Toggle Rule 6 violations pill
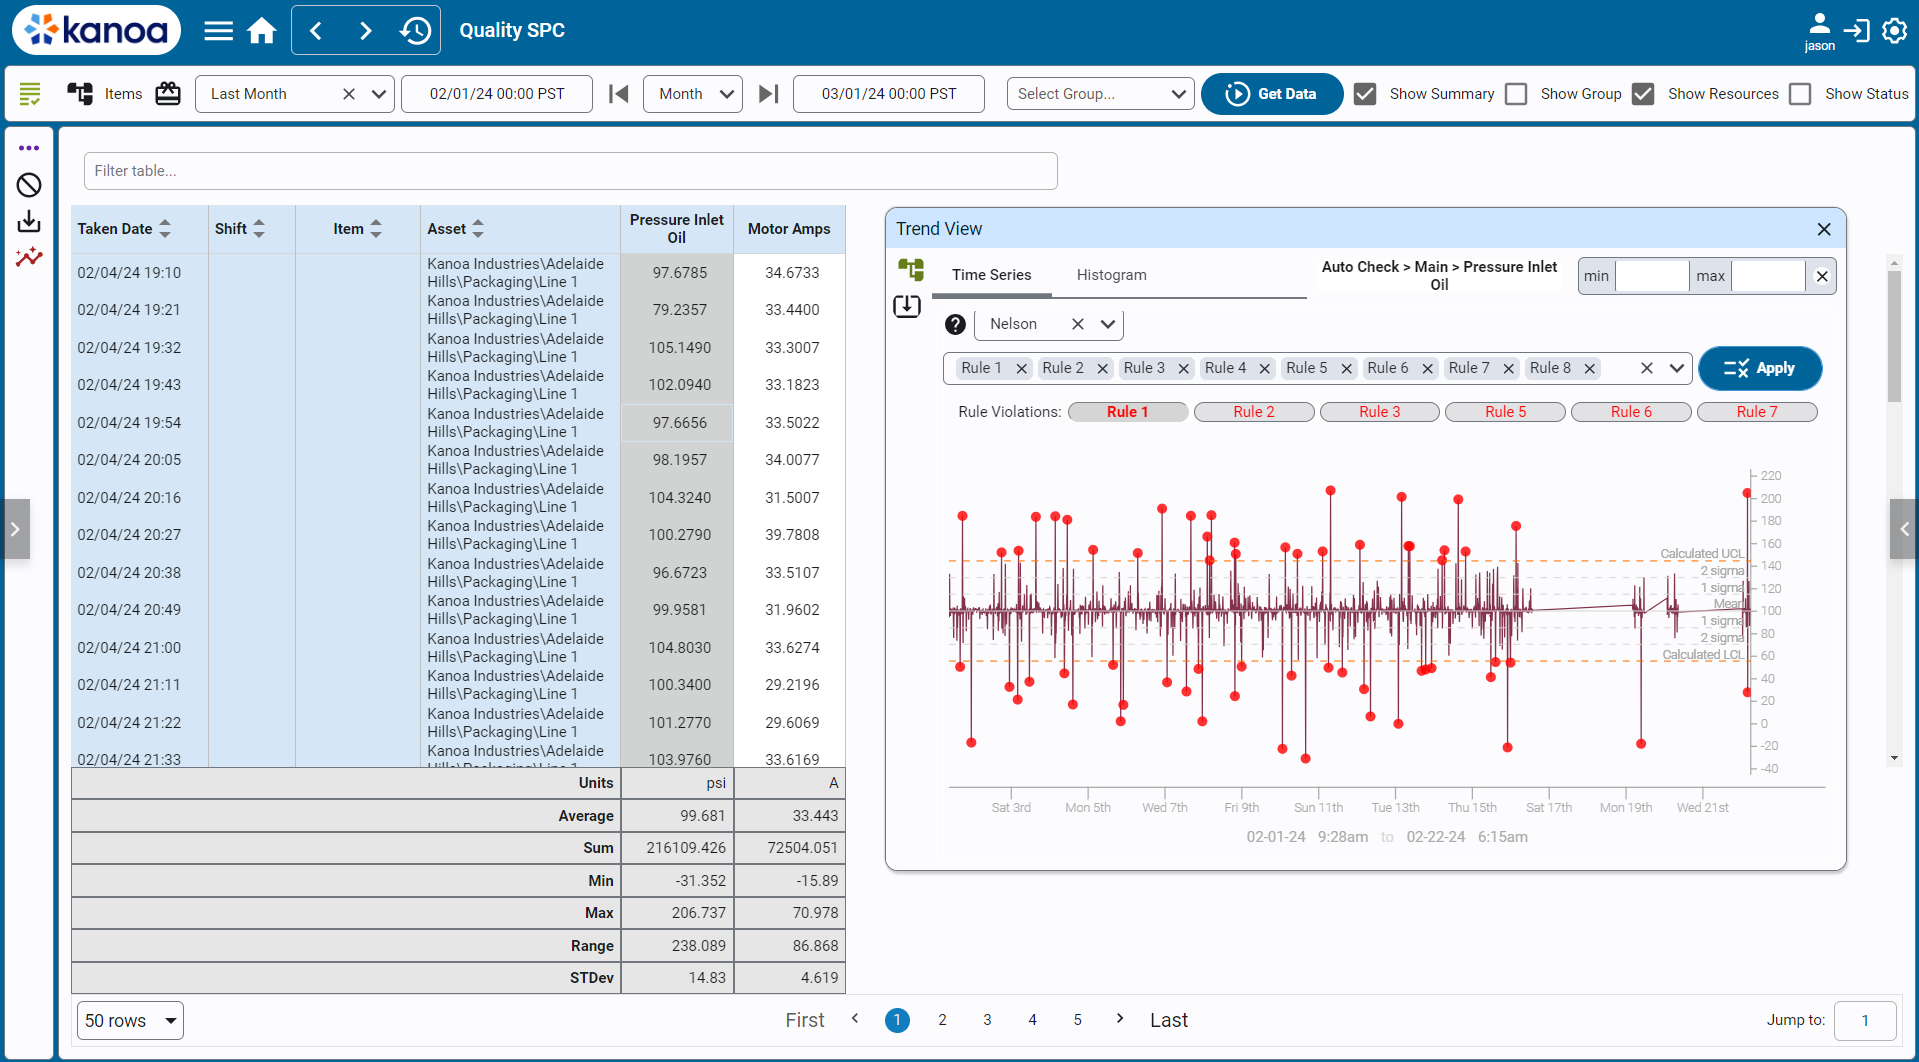This screenshot has height=1062, width=1919. click(x=1631, y=412)
